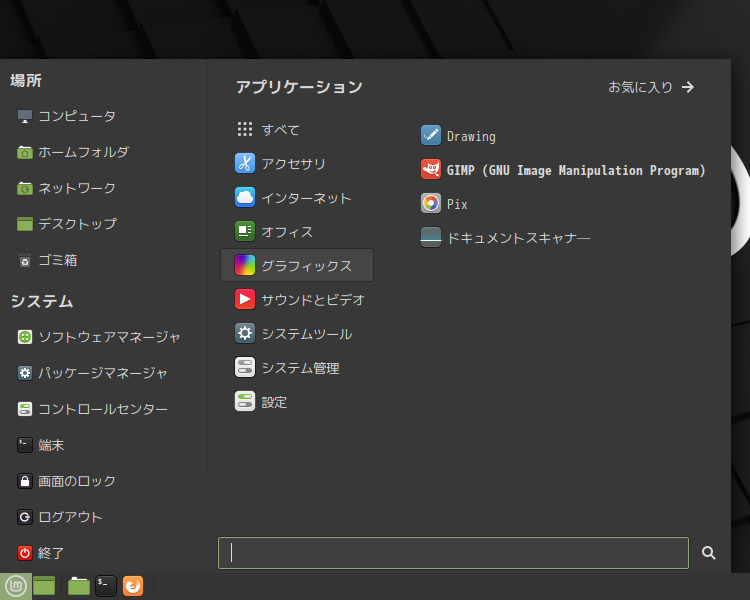
Task: Launch パッケージマネージャ package manager icon
Action: tap(25, 373)
